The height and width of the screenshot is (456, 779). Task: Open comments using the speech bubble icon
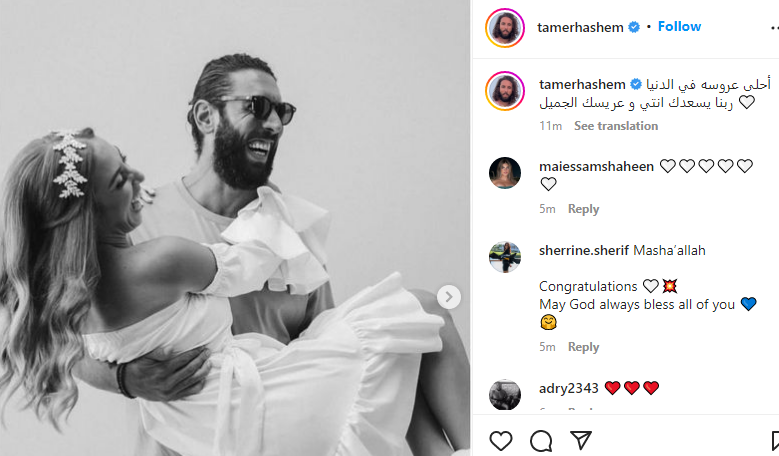tap(541, 441)
